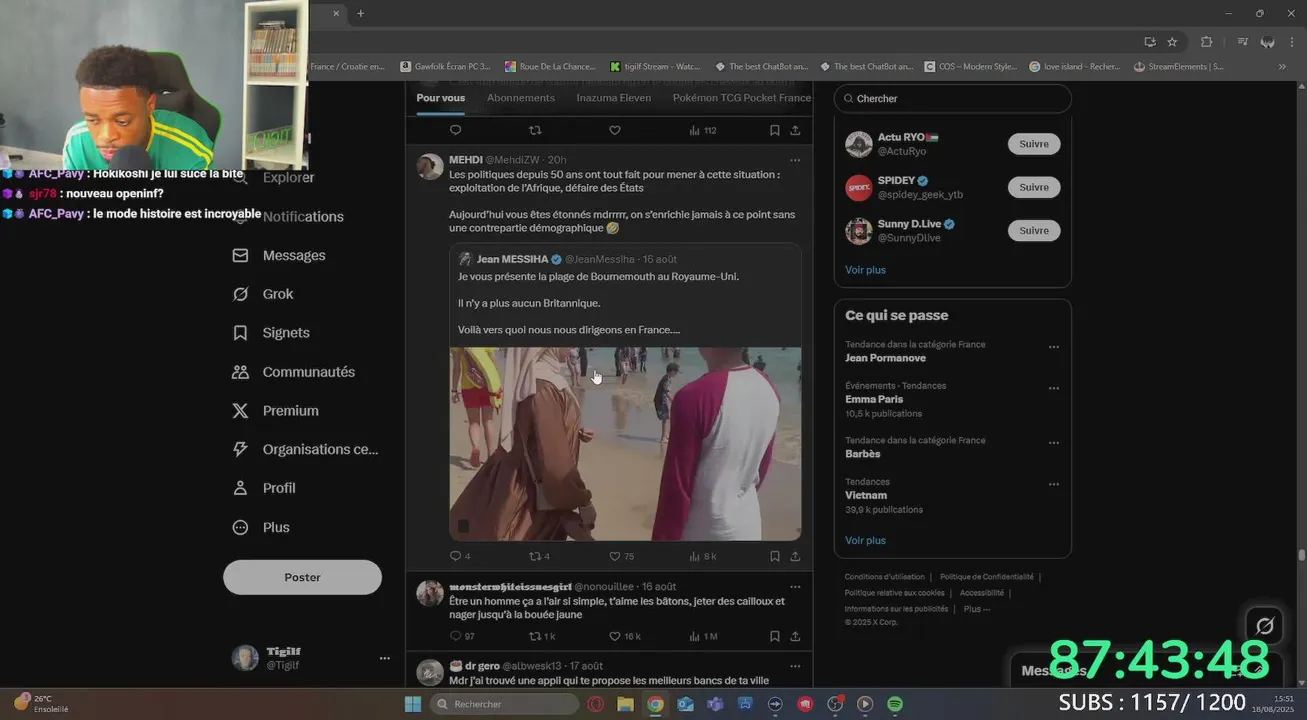The width and height of the screenshot is (1307, 720).
Task: Follow Actu RYO with Suivre button
Action: click(x=1033, y=144)
